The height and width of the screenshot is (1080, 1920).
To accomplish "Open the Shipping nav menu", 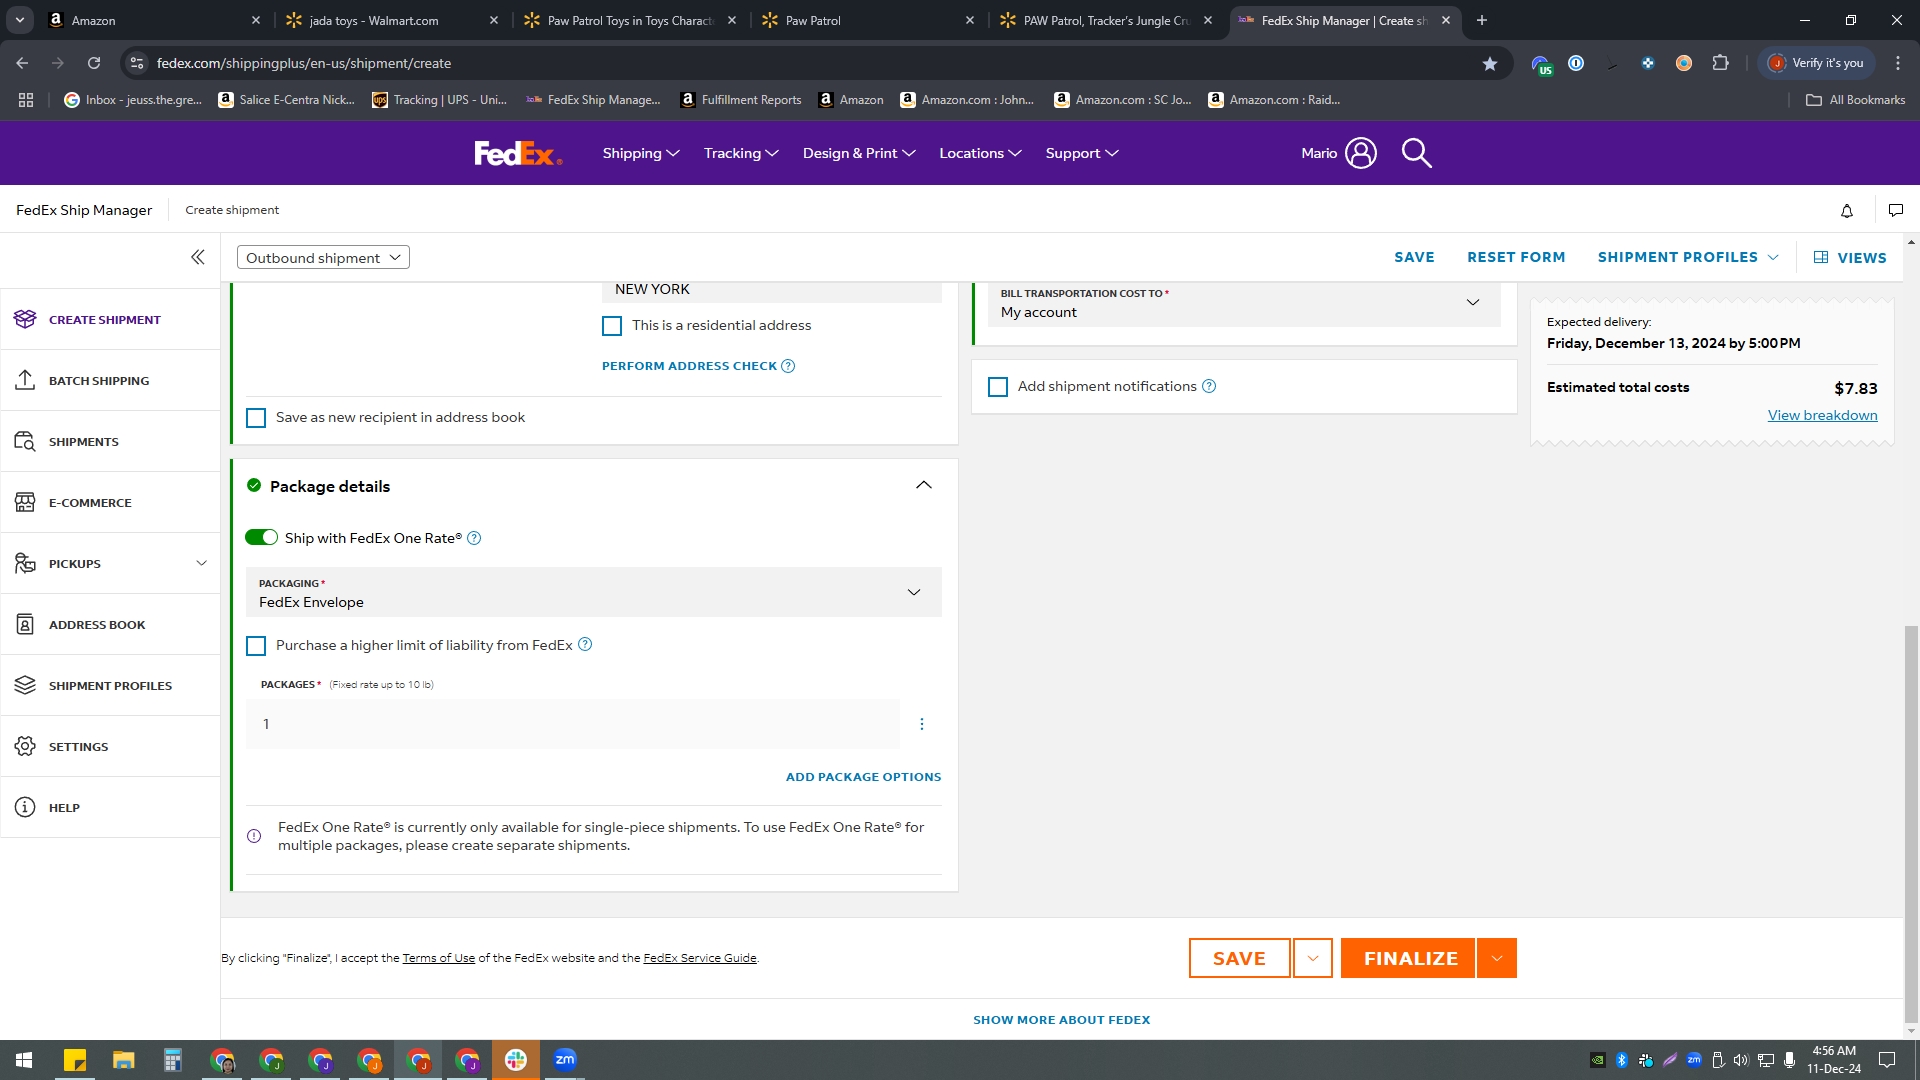I will pos(641,153).
